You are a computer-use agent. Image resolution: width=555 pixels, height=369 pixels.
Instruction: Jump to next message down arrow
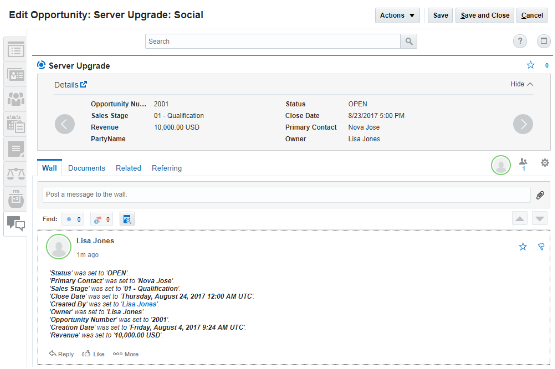click(540, 219)
